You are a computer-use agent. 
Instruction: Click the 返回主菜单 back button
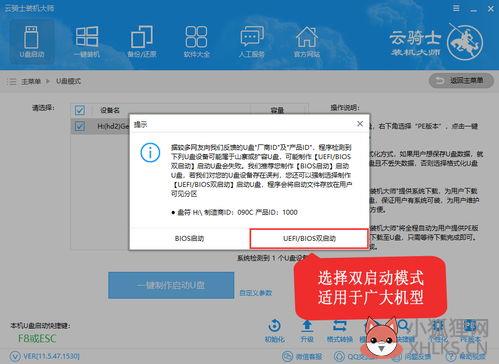click(461, 81)
